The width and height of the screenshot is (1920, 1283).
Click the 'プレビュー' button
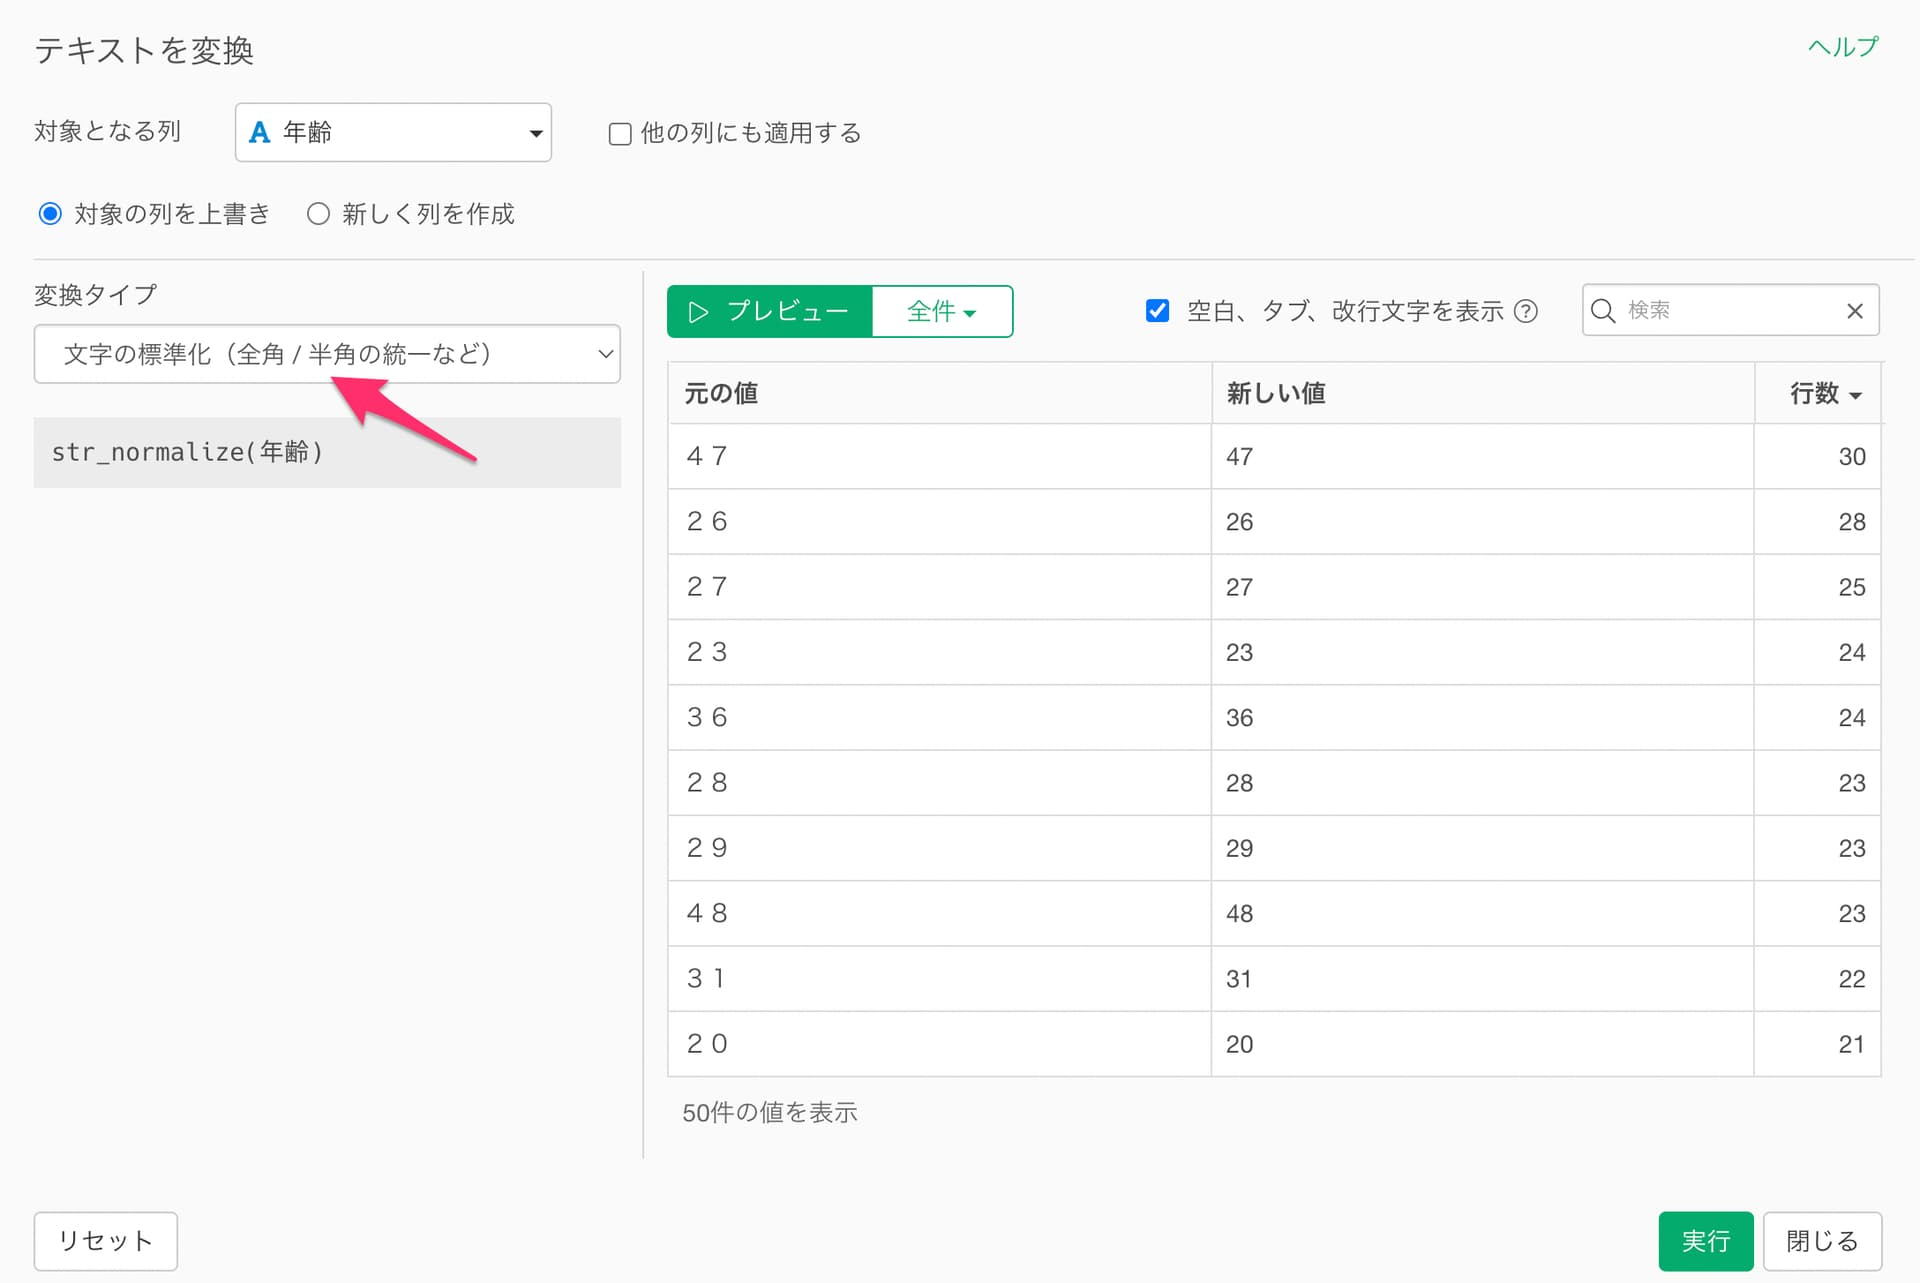[770, 312]
